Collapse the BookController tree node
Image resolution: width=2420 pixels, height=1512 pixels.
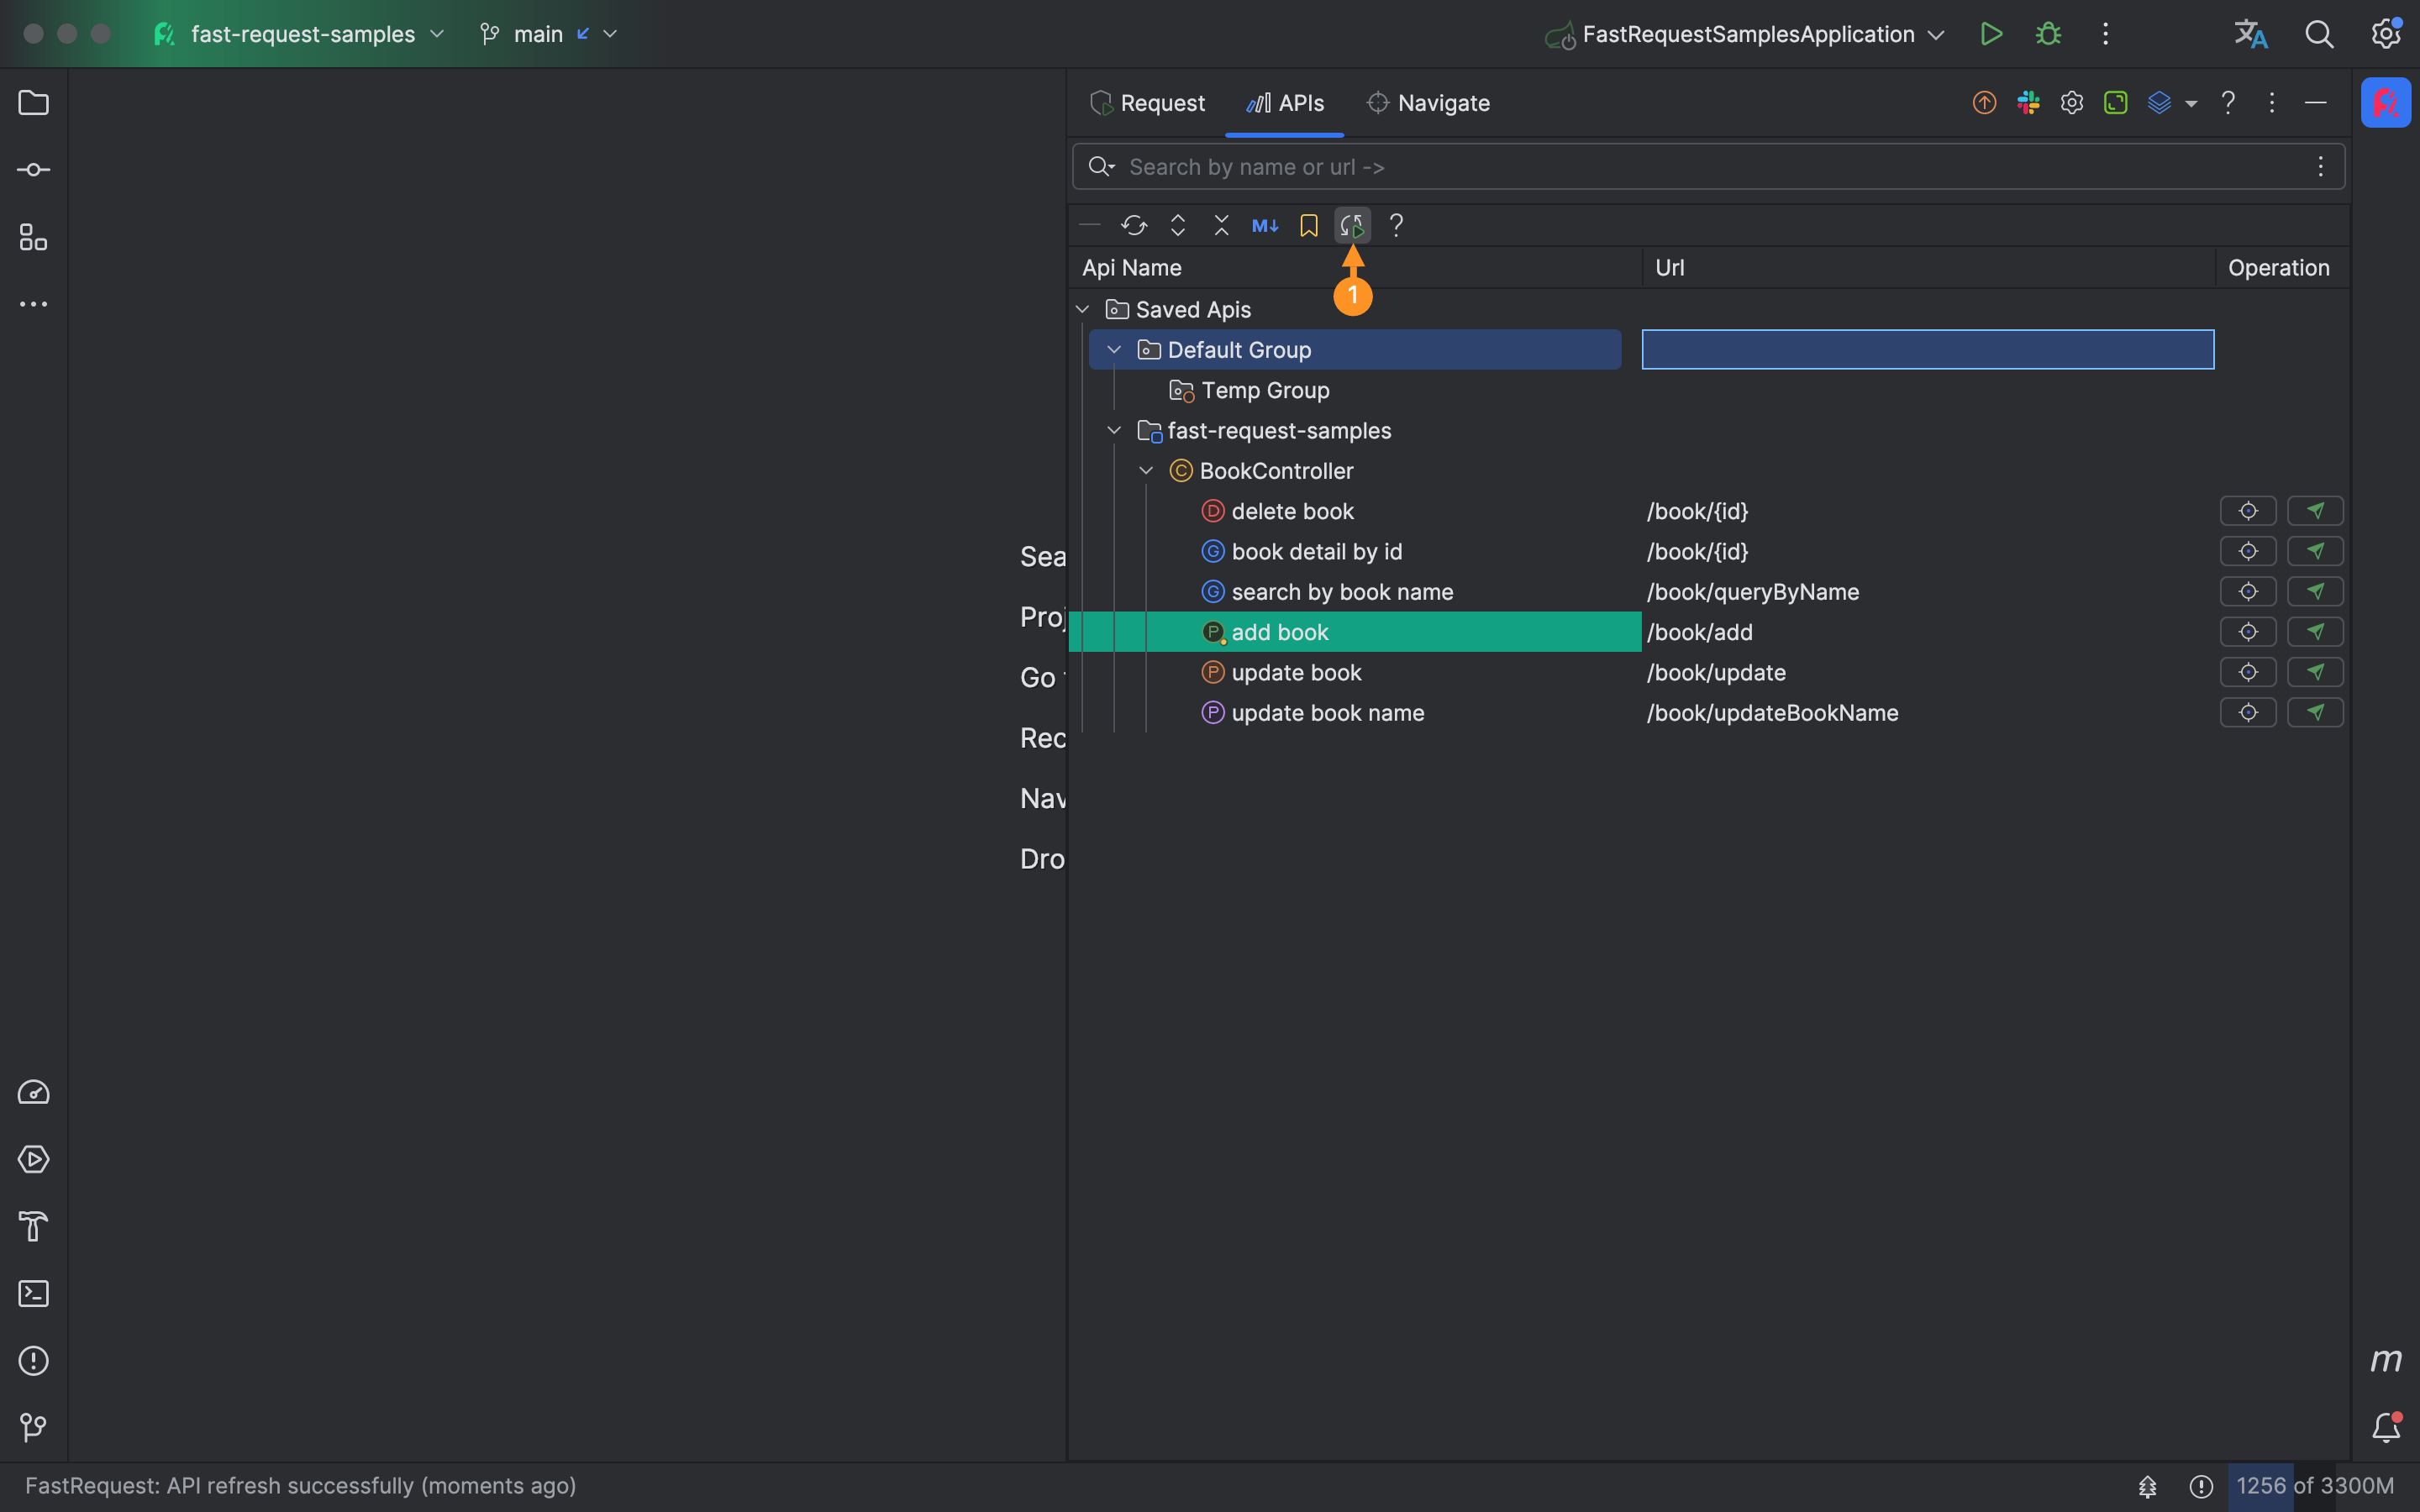1146,471
